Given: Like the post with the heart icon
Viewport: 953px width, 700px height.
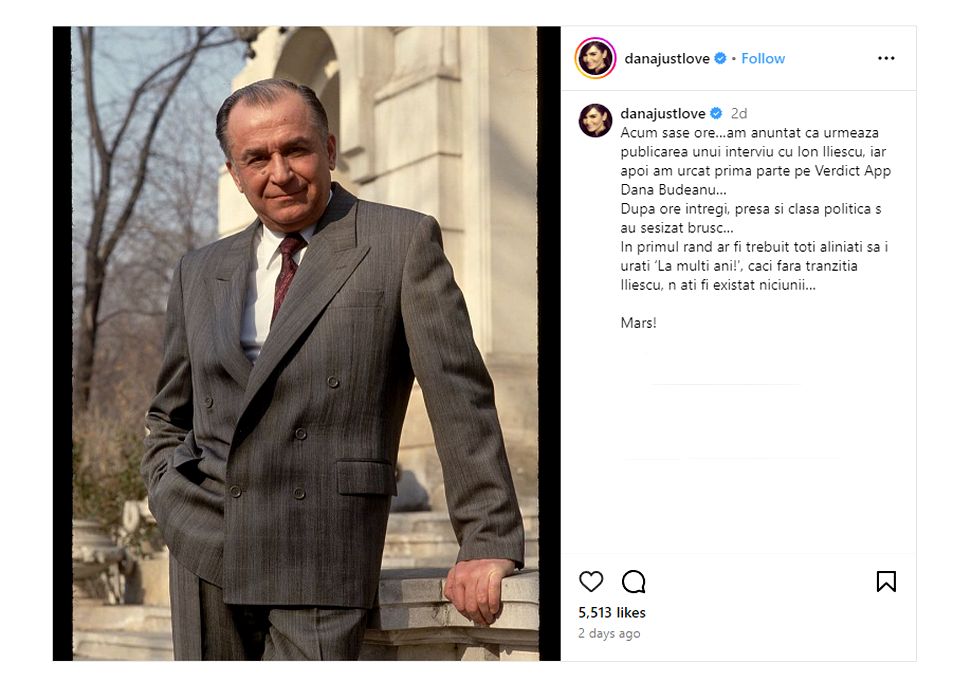Looking at the screenshot, I should (591, 582).
